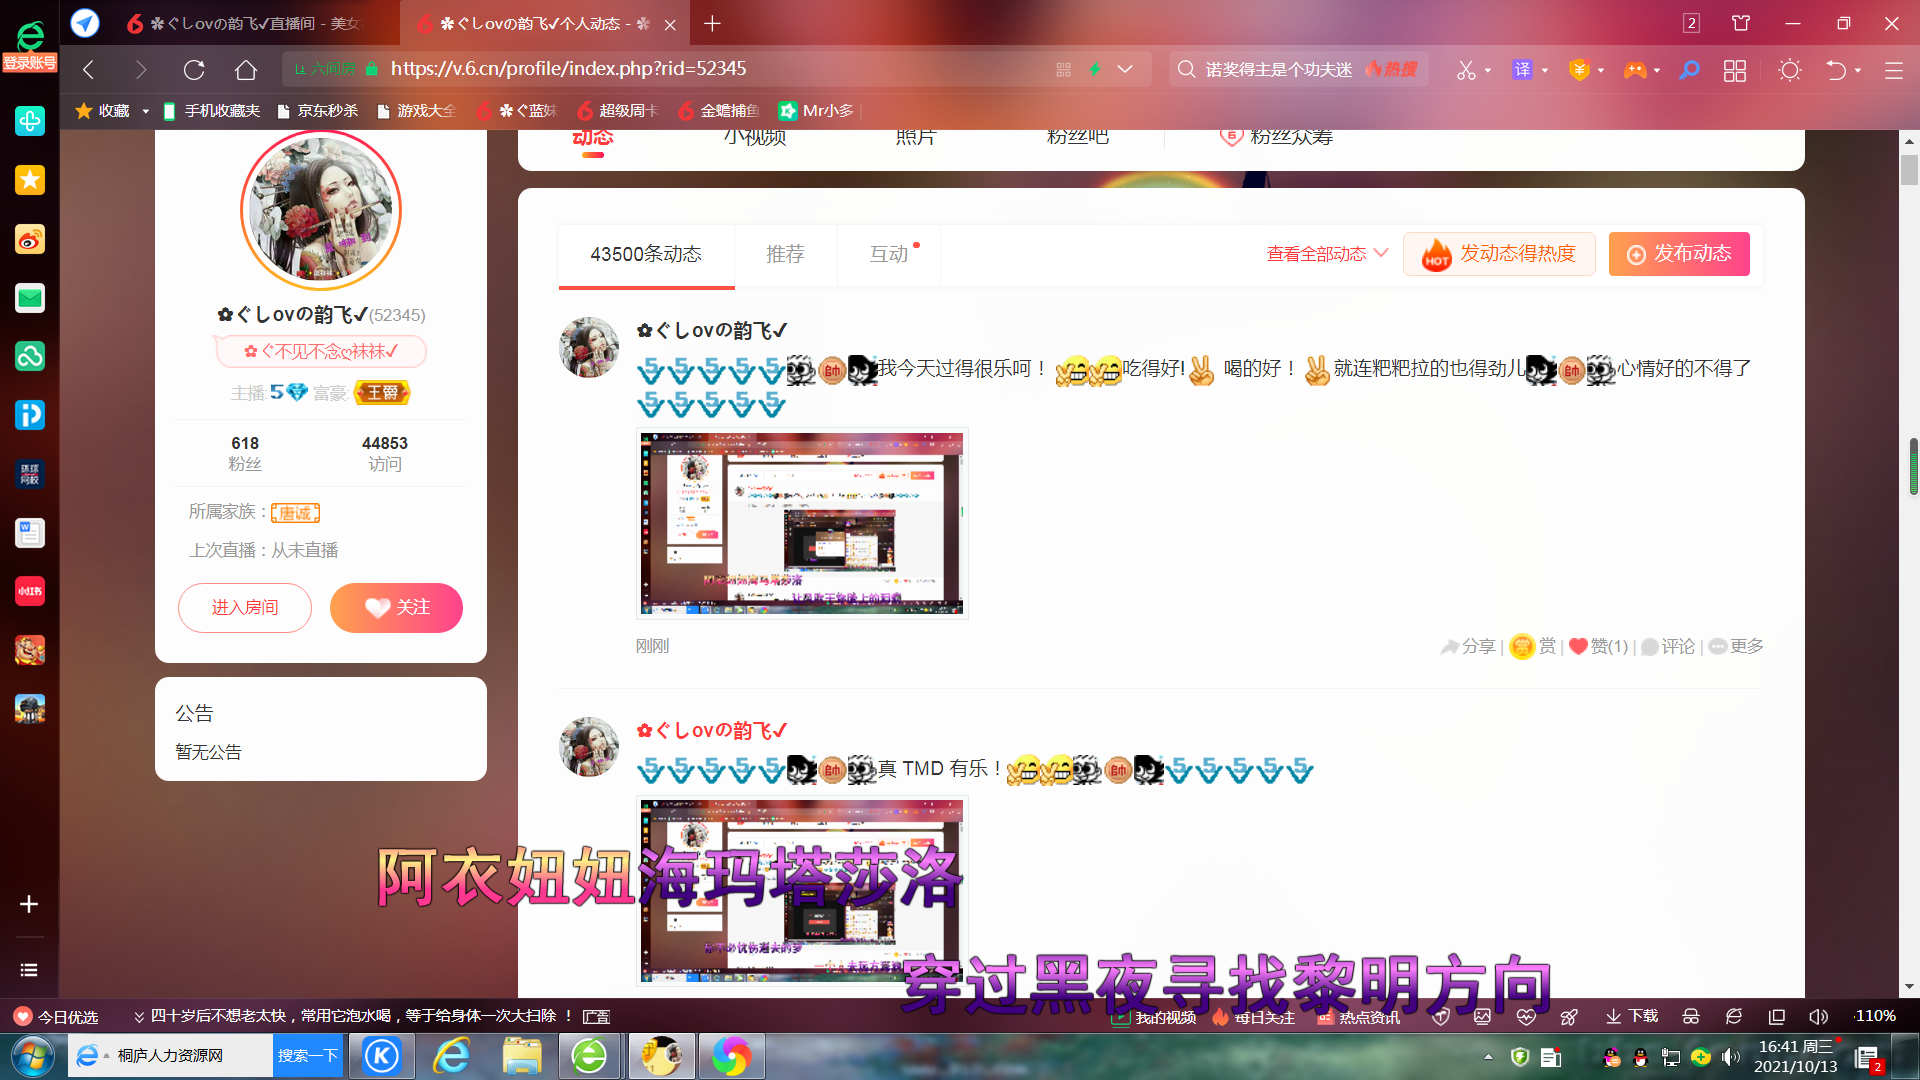Close the 个人动态 browser tab
The image size is (1920, 1080).
click(671, 24)
